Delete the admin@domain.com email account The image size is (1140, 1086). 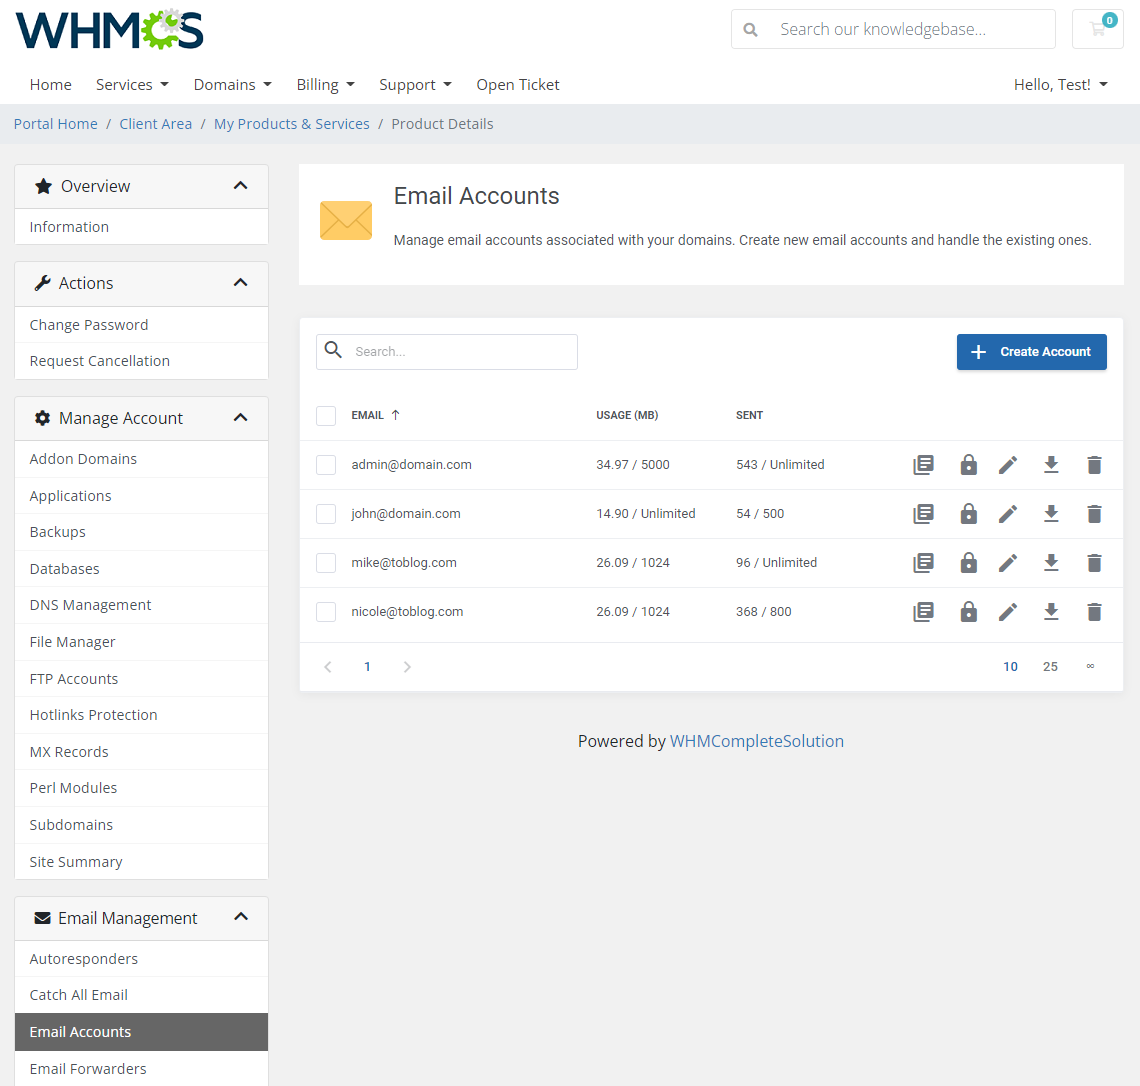pos(1094,464)
